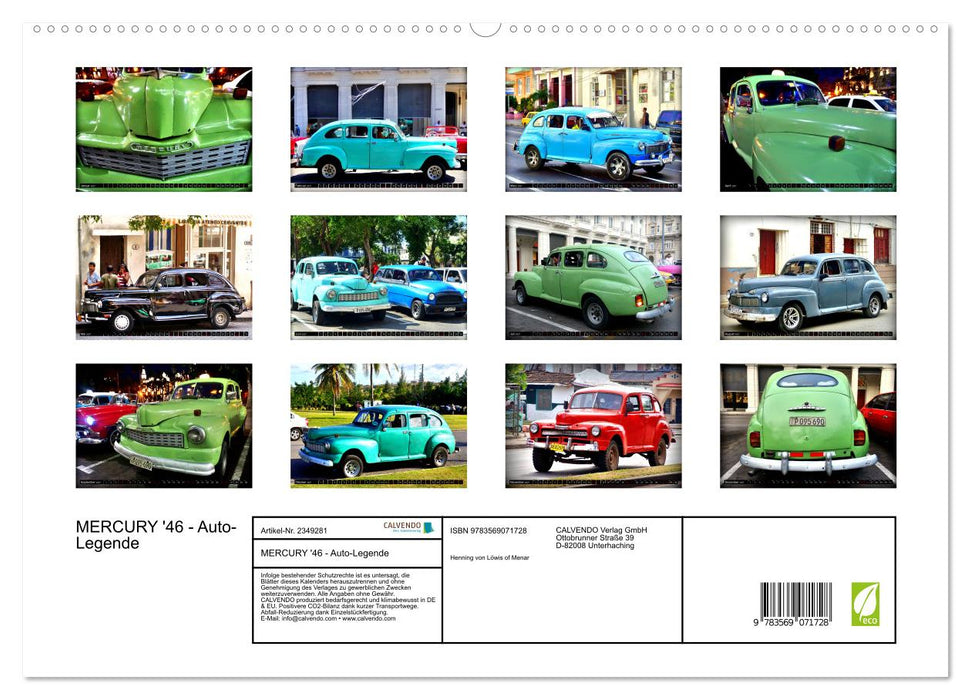Click the large title MERCURY '46 - Auto-Legende
The width and height of the screenshot is (971, 700).
[x=156, y=535]
